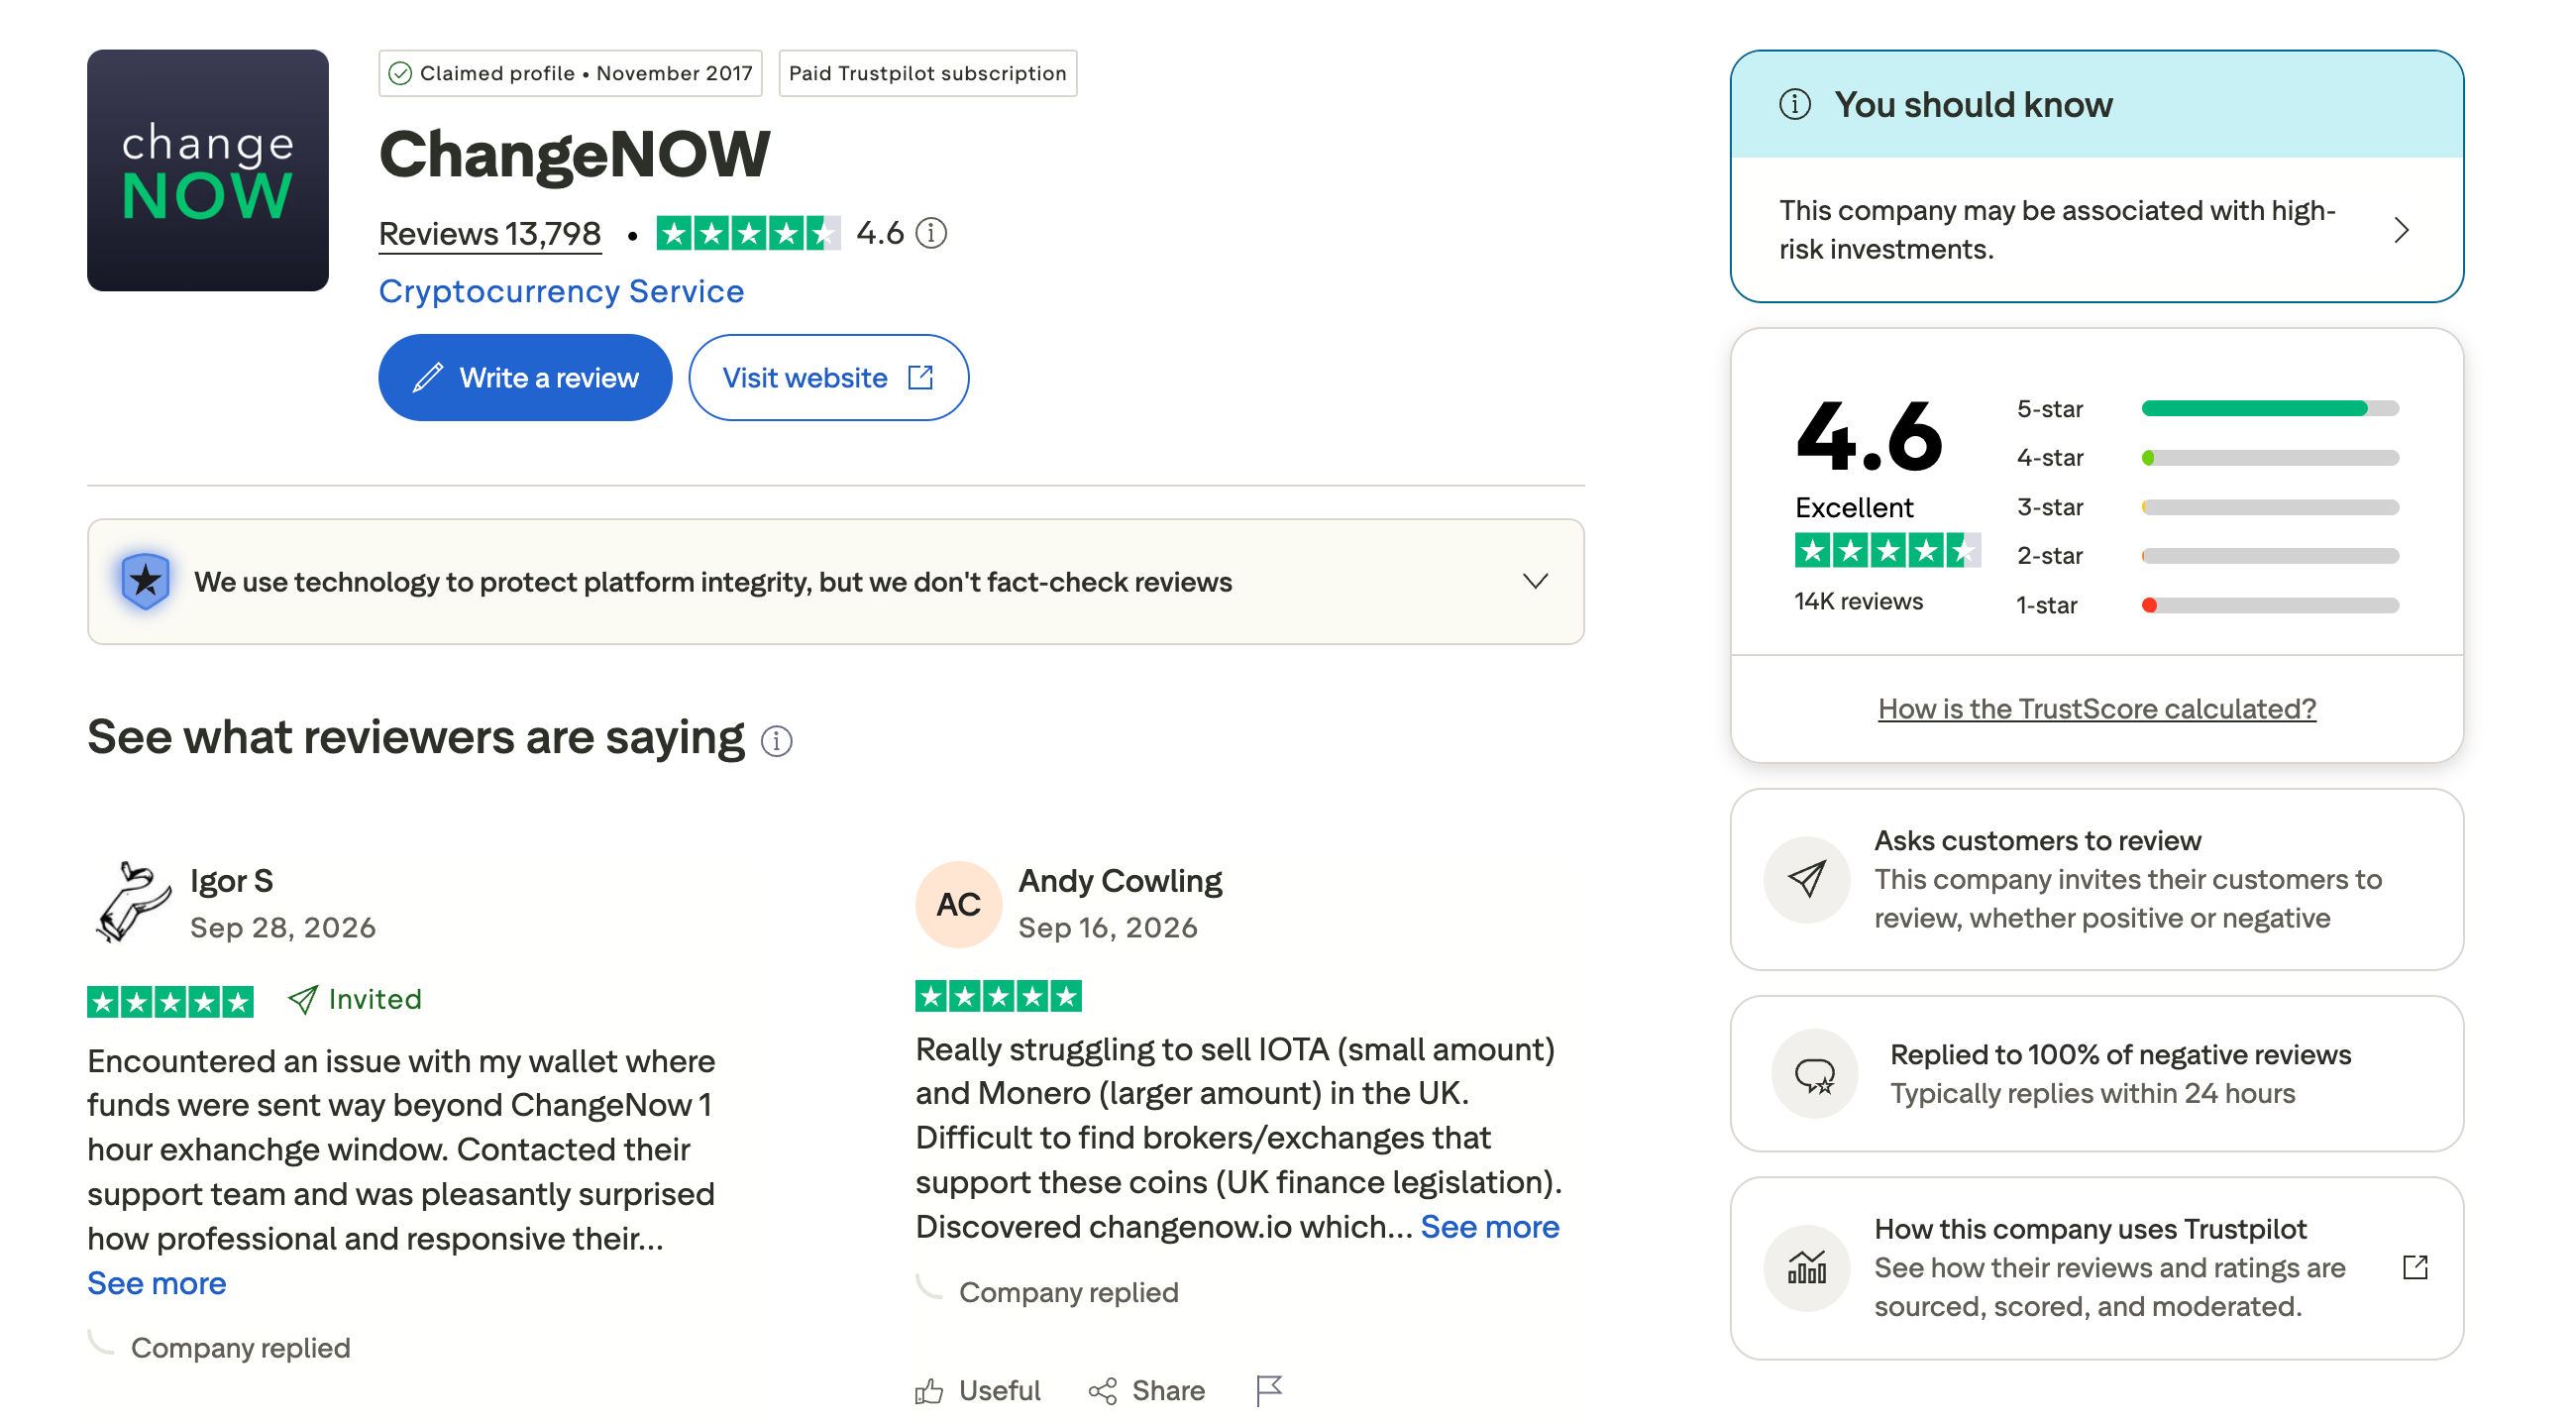This screenshot has width=2576, height=1423.
Task: Click the Visit website button
Action: 828,377
